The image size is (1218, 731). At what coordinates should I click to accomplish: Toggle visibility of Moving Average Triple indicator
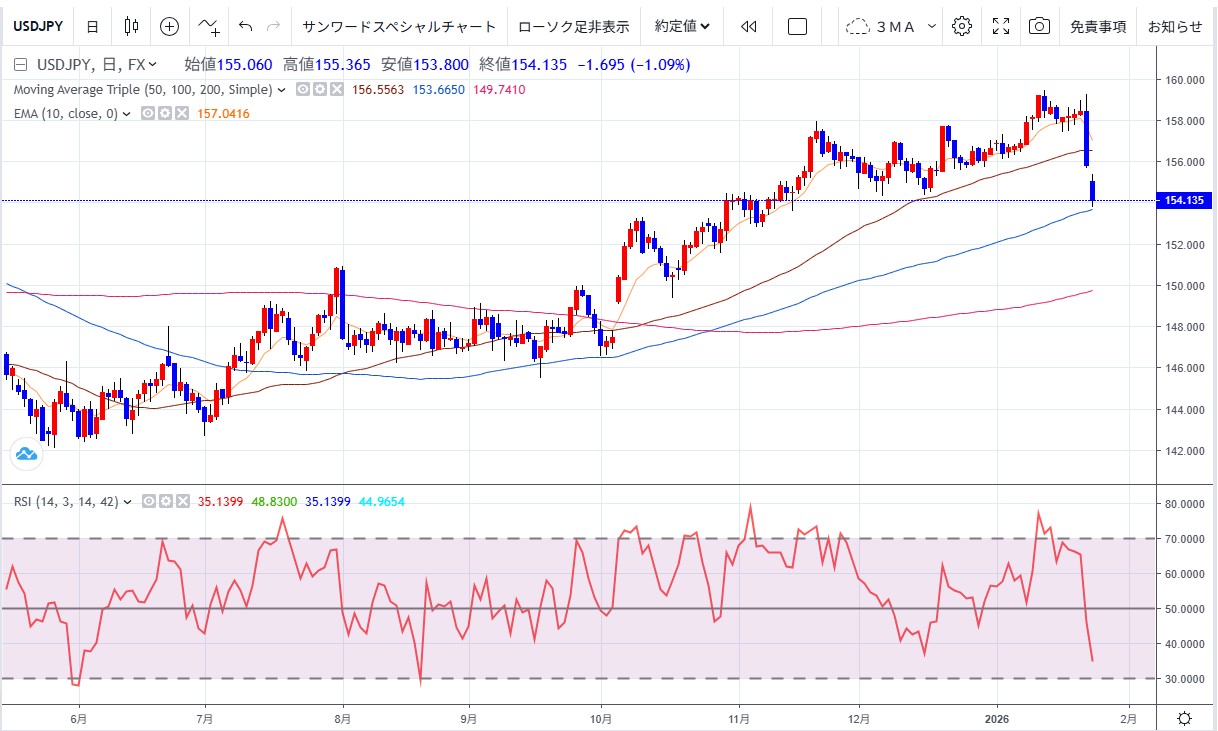(x=302, y=90)
